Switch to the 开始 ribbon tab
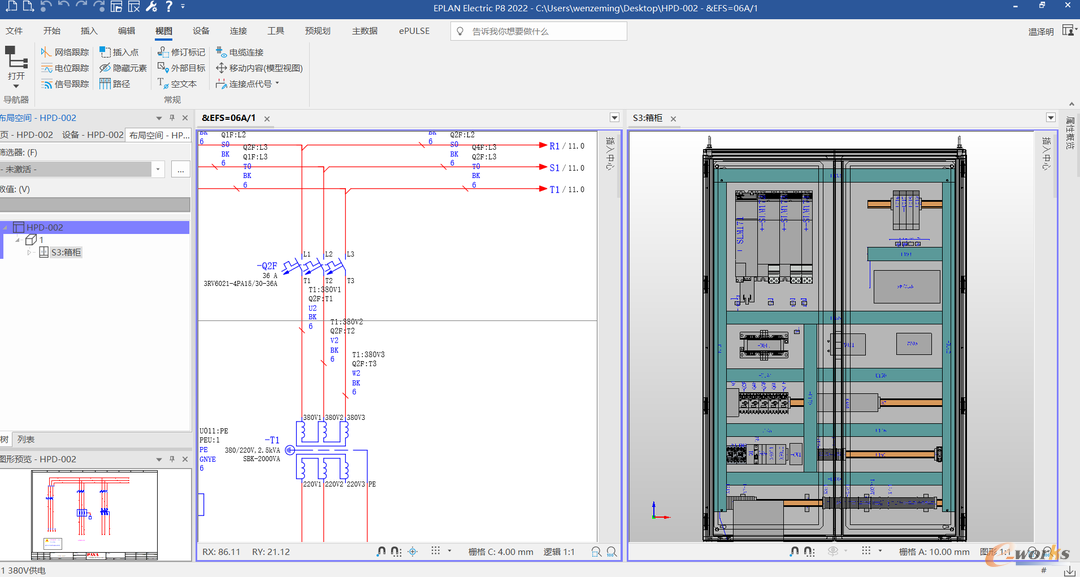The height and width of the screenshot is (577, 1080). click(52, 31)
